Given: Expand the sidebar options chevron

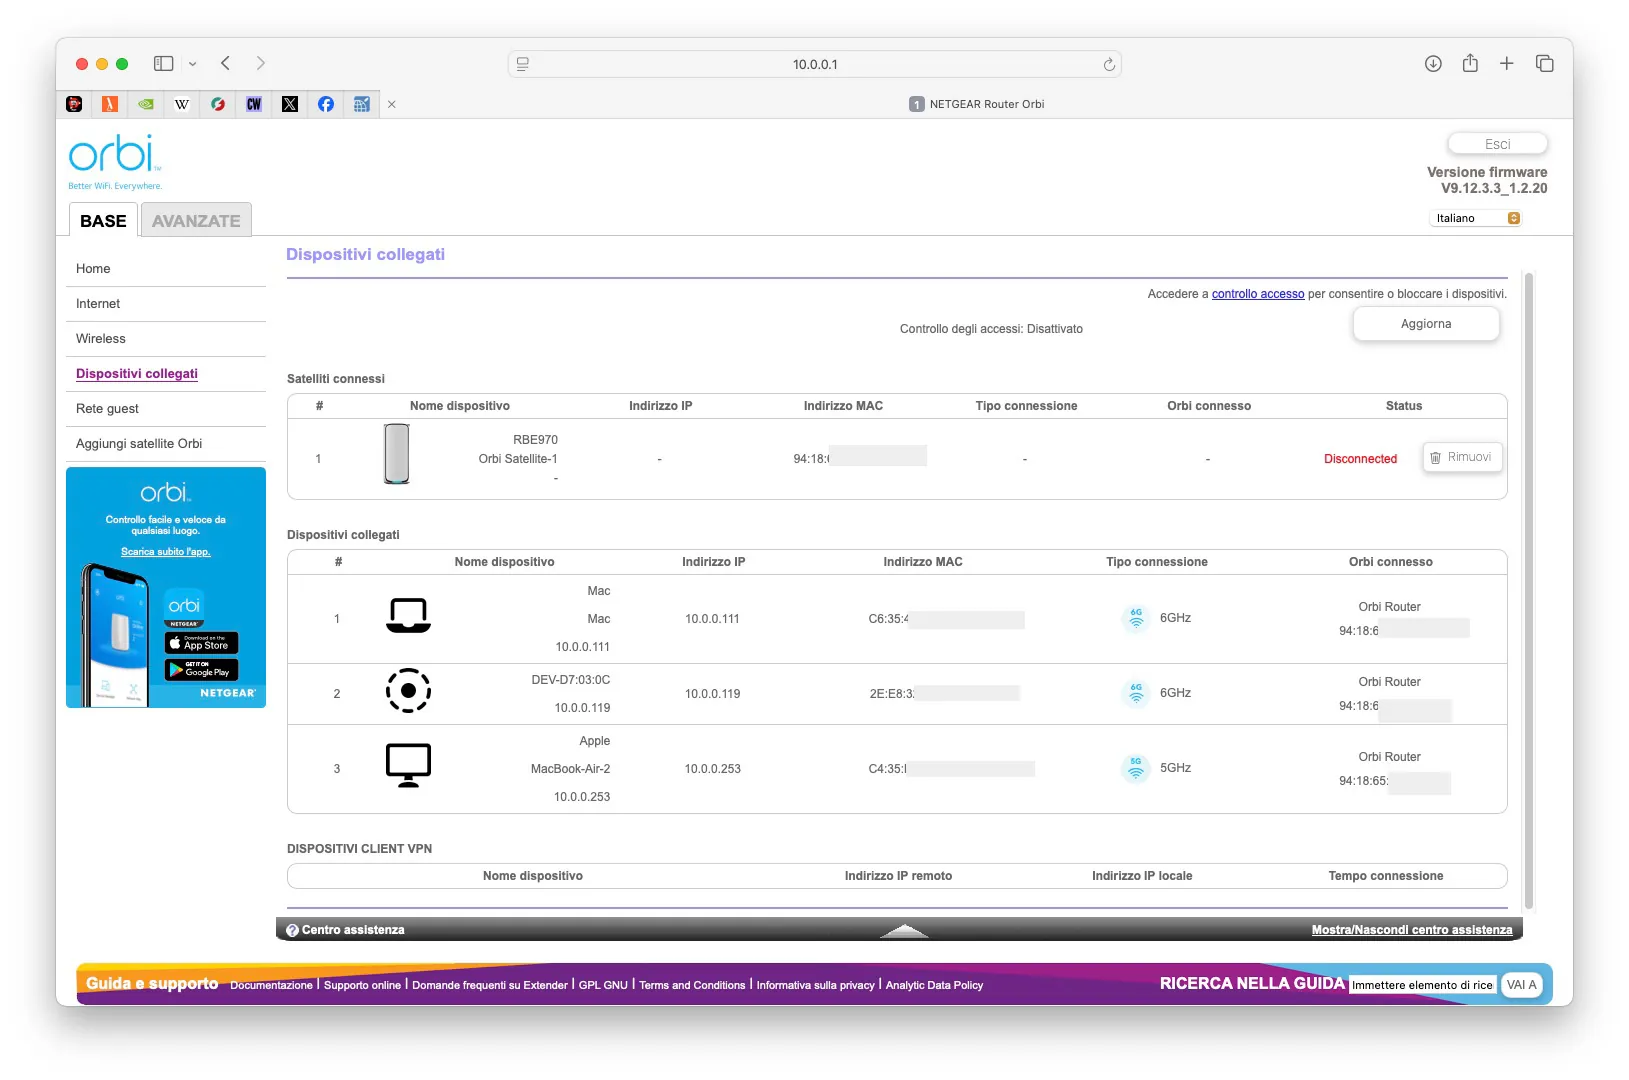Looking at the screenshot, I should pos(193,64).
